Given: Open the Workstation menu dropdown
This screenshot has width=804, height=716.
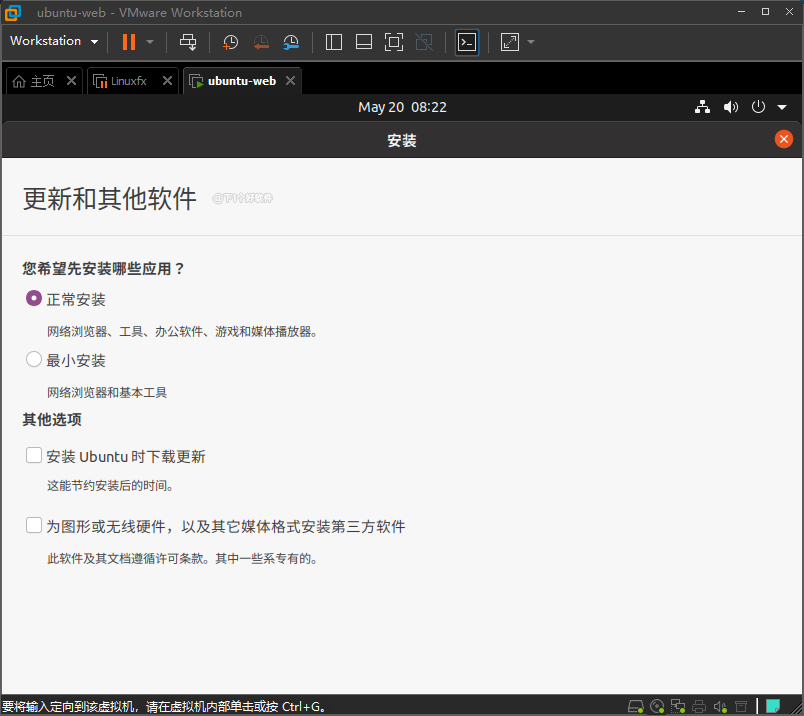Looking at the screenshot, I should click(x=53, y=41).
